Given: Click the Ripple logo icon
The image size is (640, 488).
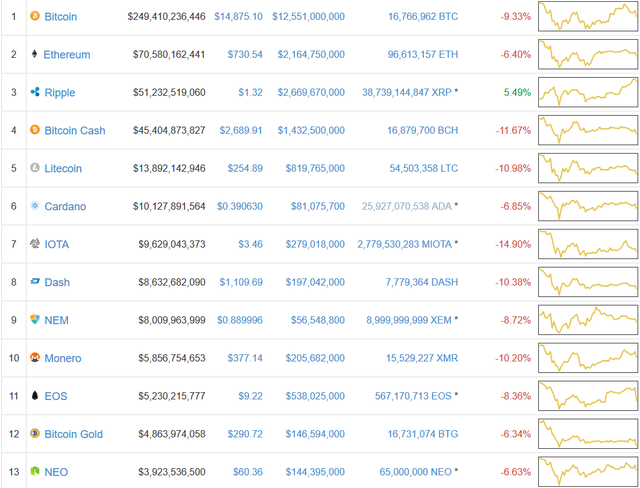Looking at the screenshot, I should point(35,92).
